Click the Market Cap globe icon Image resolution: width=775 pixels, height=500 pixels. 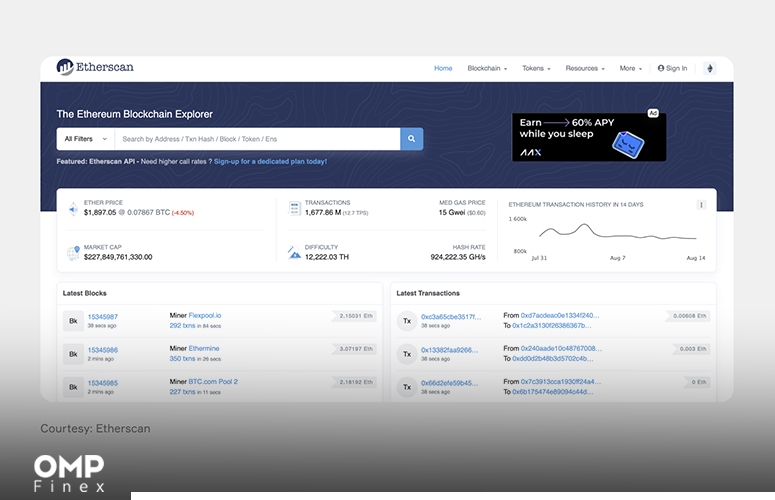73,253
